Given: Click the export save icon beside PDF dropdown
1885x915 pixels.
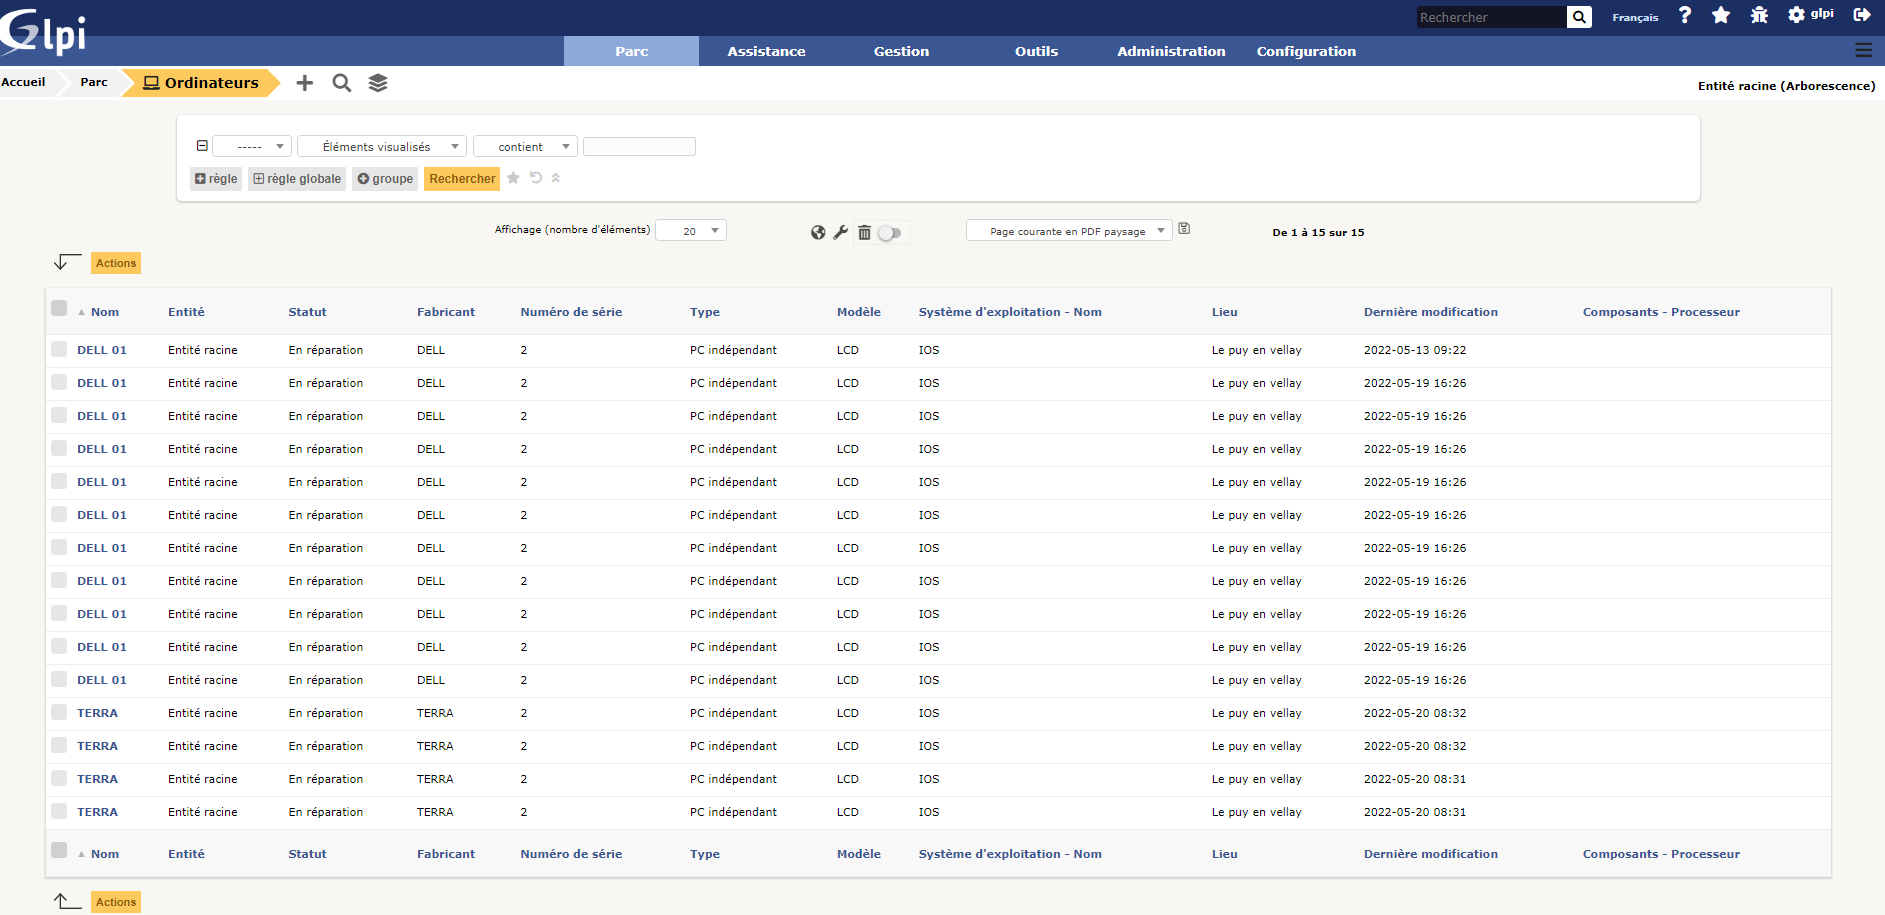Looking at the screenshot, I should [1184, 229].
